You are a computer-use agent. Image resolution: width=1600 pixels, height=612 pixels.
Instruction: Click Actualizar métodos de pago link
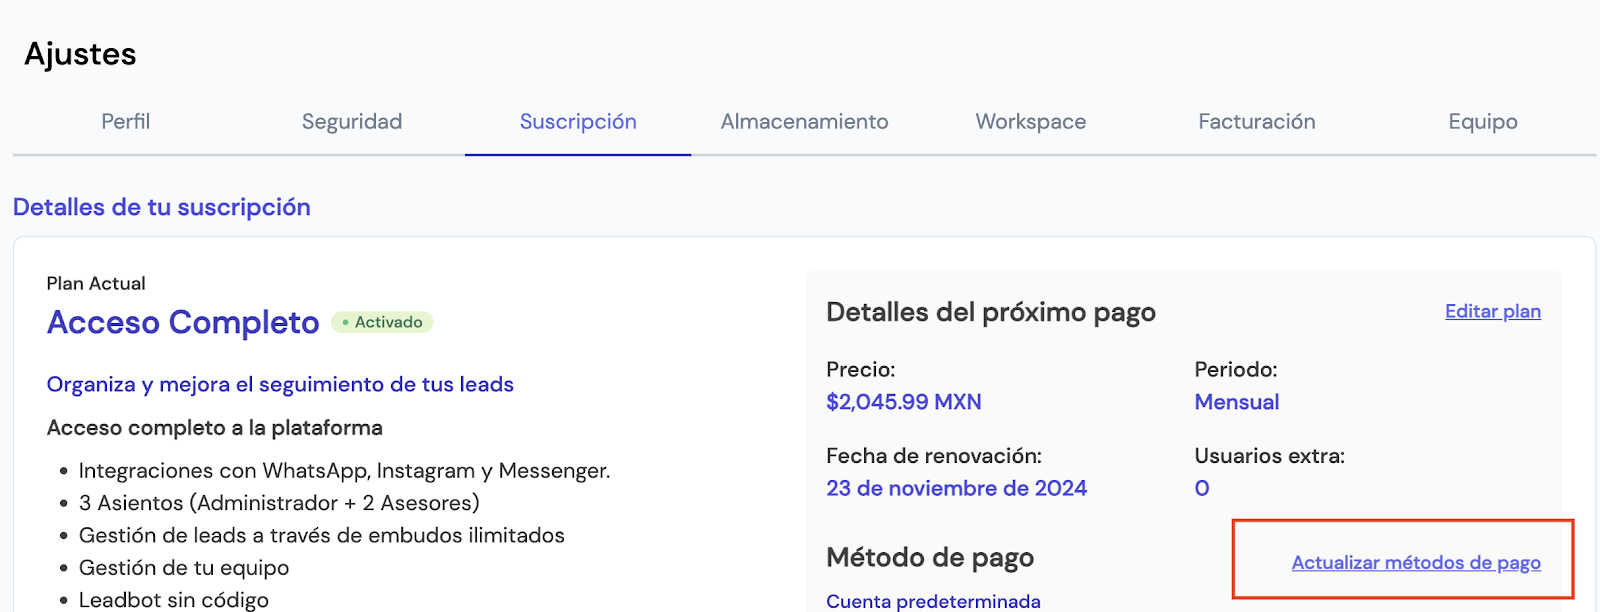click(x=1415, y=563)
